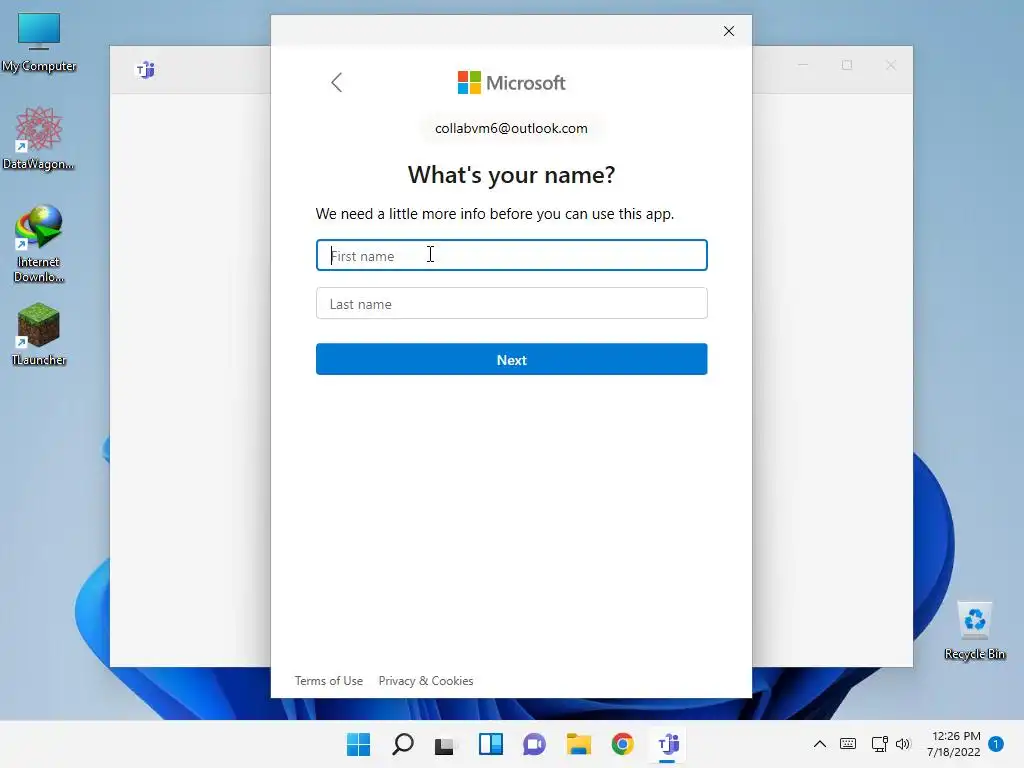Viewport: 1024px width, 768px height.
Task: Click Microsoft Teams taskbar icon
Action: [x=667, y=744]
